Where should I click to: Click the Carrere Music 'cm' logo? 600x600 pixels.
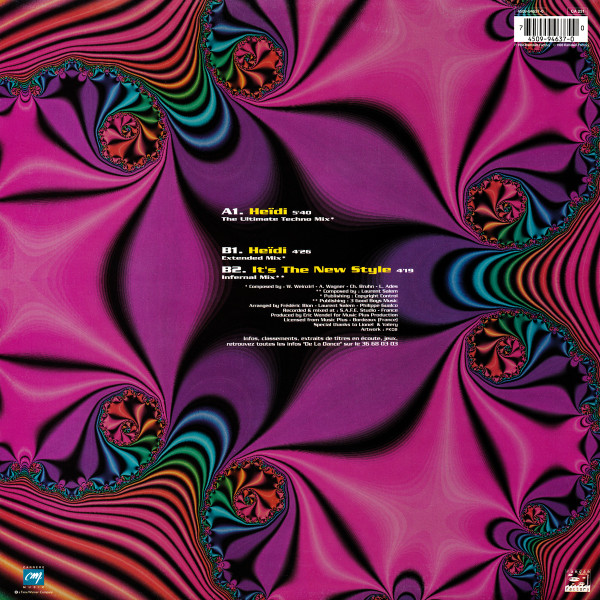pyautogui.click(x=33, y=577)
